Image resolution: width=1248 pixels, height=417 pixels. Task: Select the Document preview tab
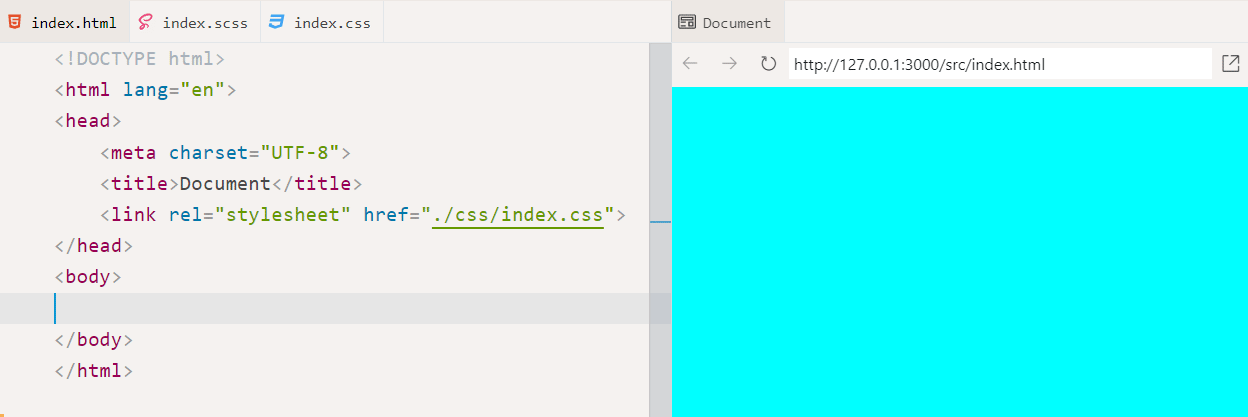[727, 22]
